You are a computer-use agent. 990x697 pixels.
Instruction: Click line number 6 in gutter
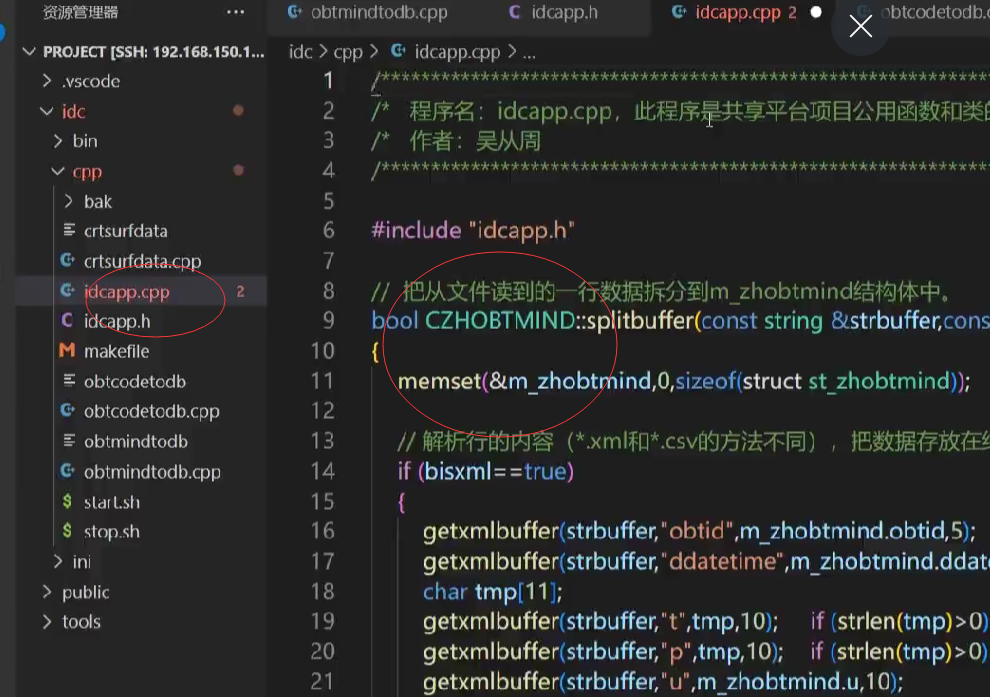tap(328, 230)
